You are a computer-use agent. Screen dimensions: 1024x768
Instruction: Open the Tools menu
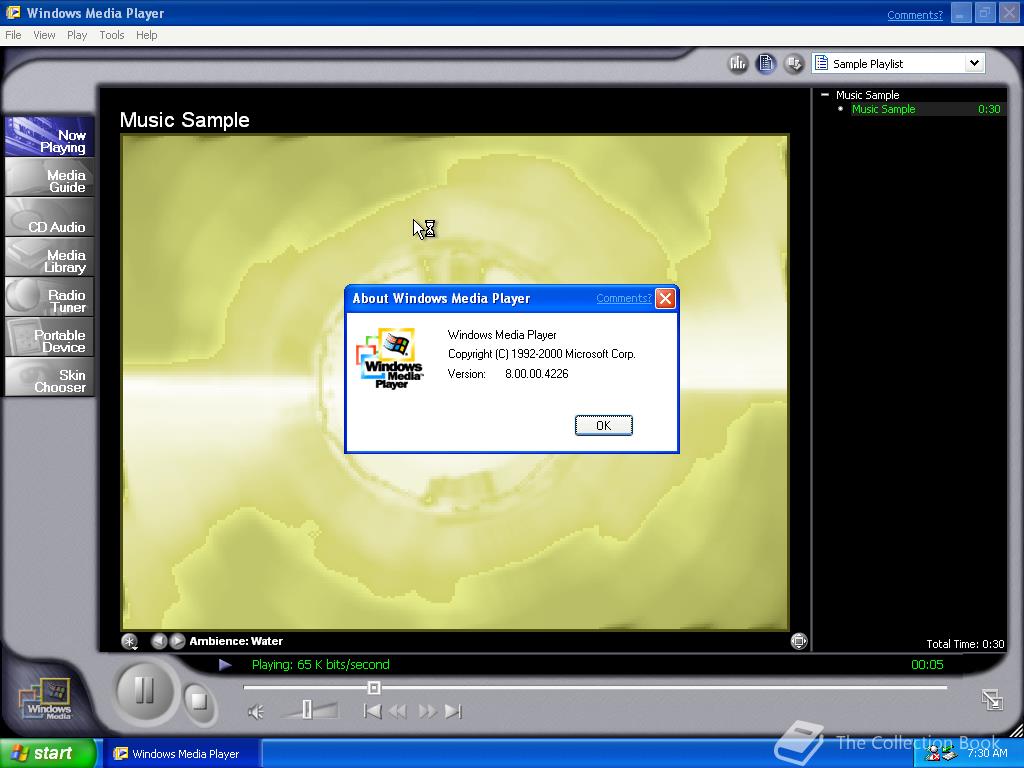(112, 35)
